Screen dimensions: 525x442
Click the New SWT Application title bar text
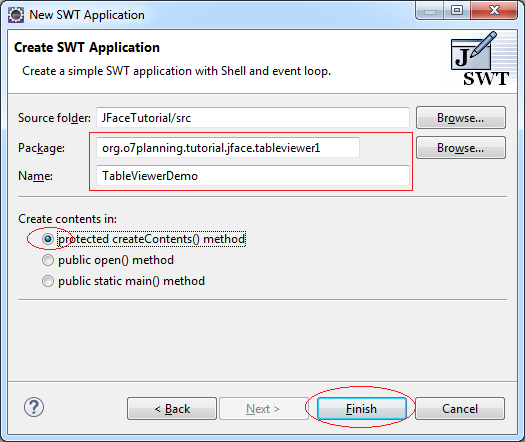[87, 15]
